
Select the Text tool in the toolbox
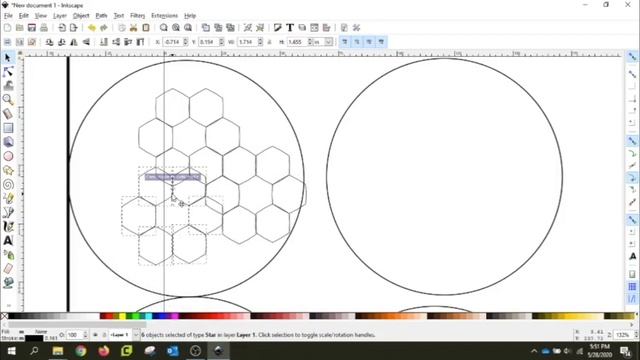[8, 241]
